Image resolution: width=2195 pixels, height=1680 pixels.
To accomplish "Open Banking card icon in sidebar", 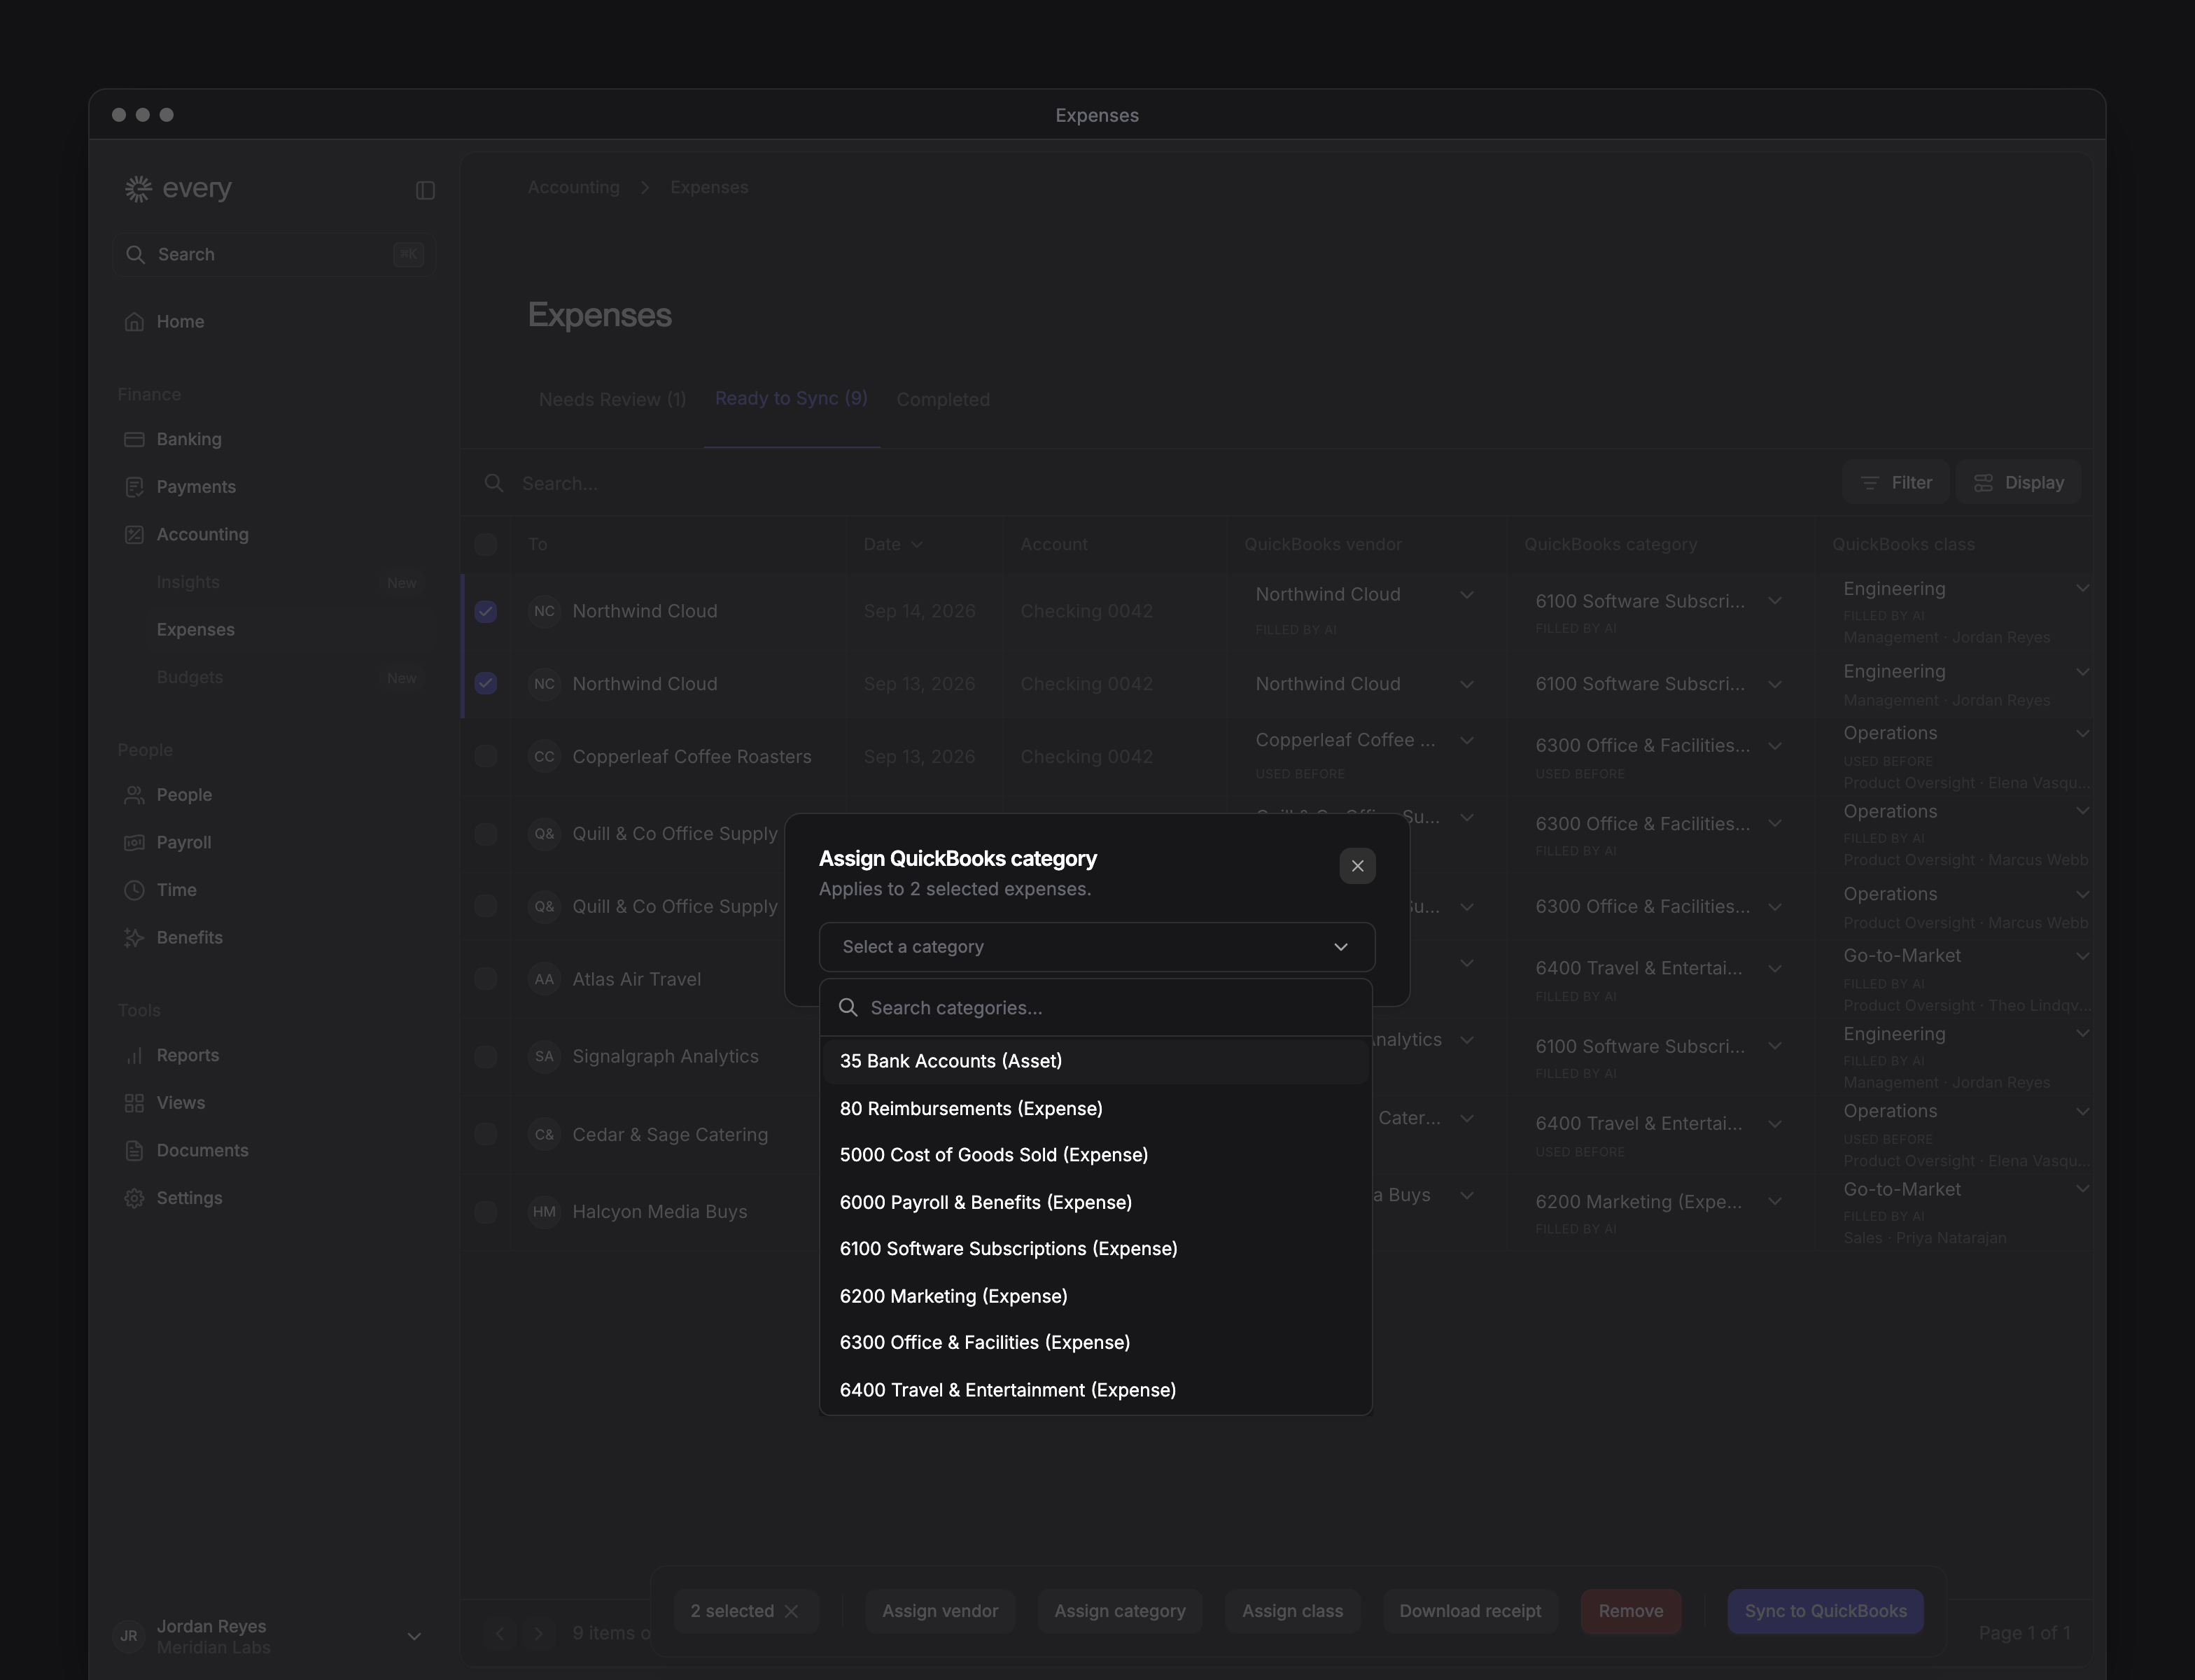I will 134,439.
